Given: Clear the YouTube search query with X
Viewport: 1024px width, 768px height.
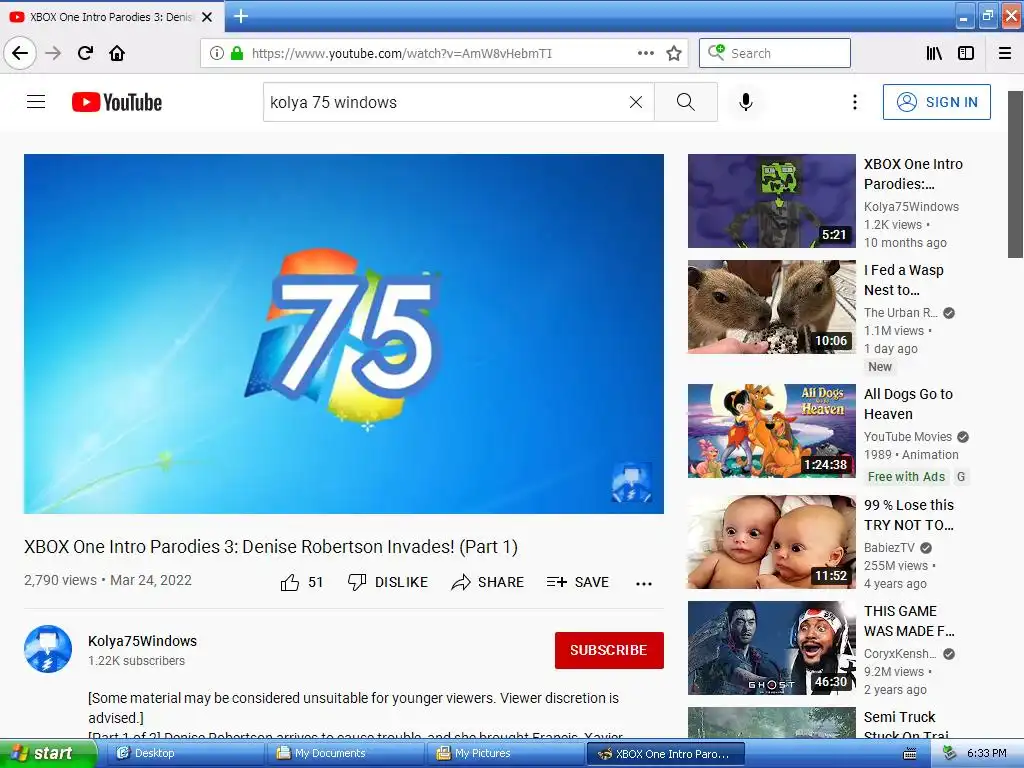Looking at the screenshot, I should pos(635,102).
